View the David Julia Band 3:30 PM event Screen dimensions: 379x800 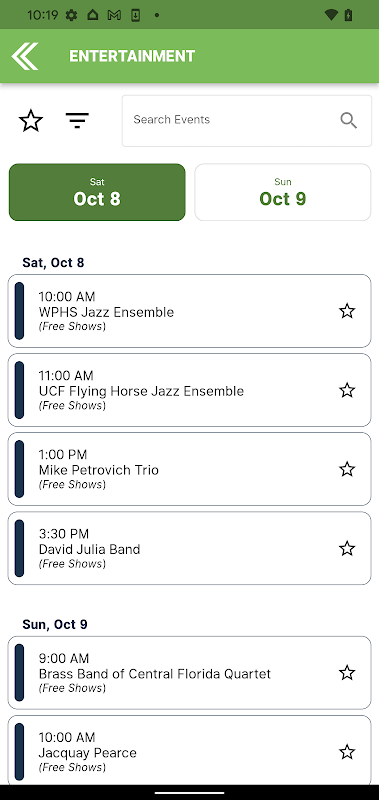[189, 548]
